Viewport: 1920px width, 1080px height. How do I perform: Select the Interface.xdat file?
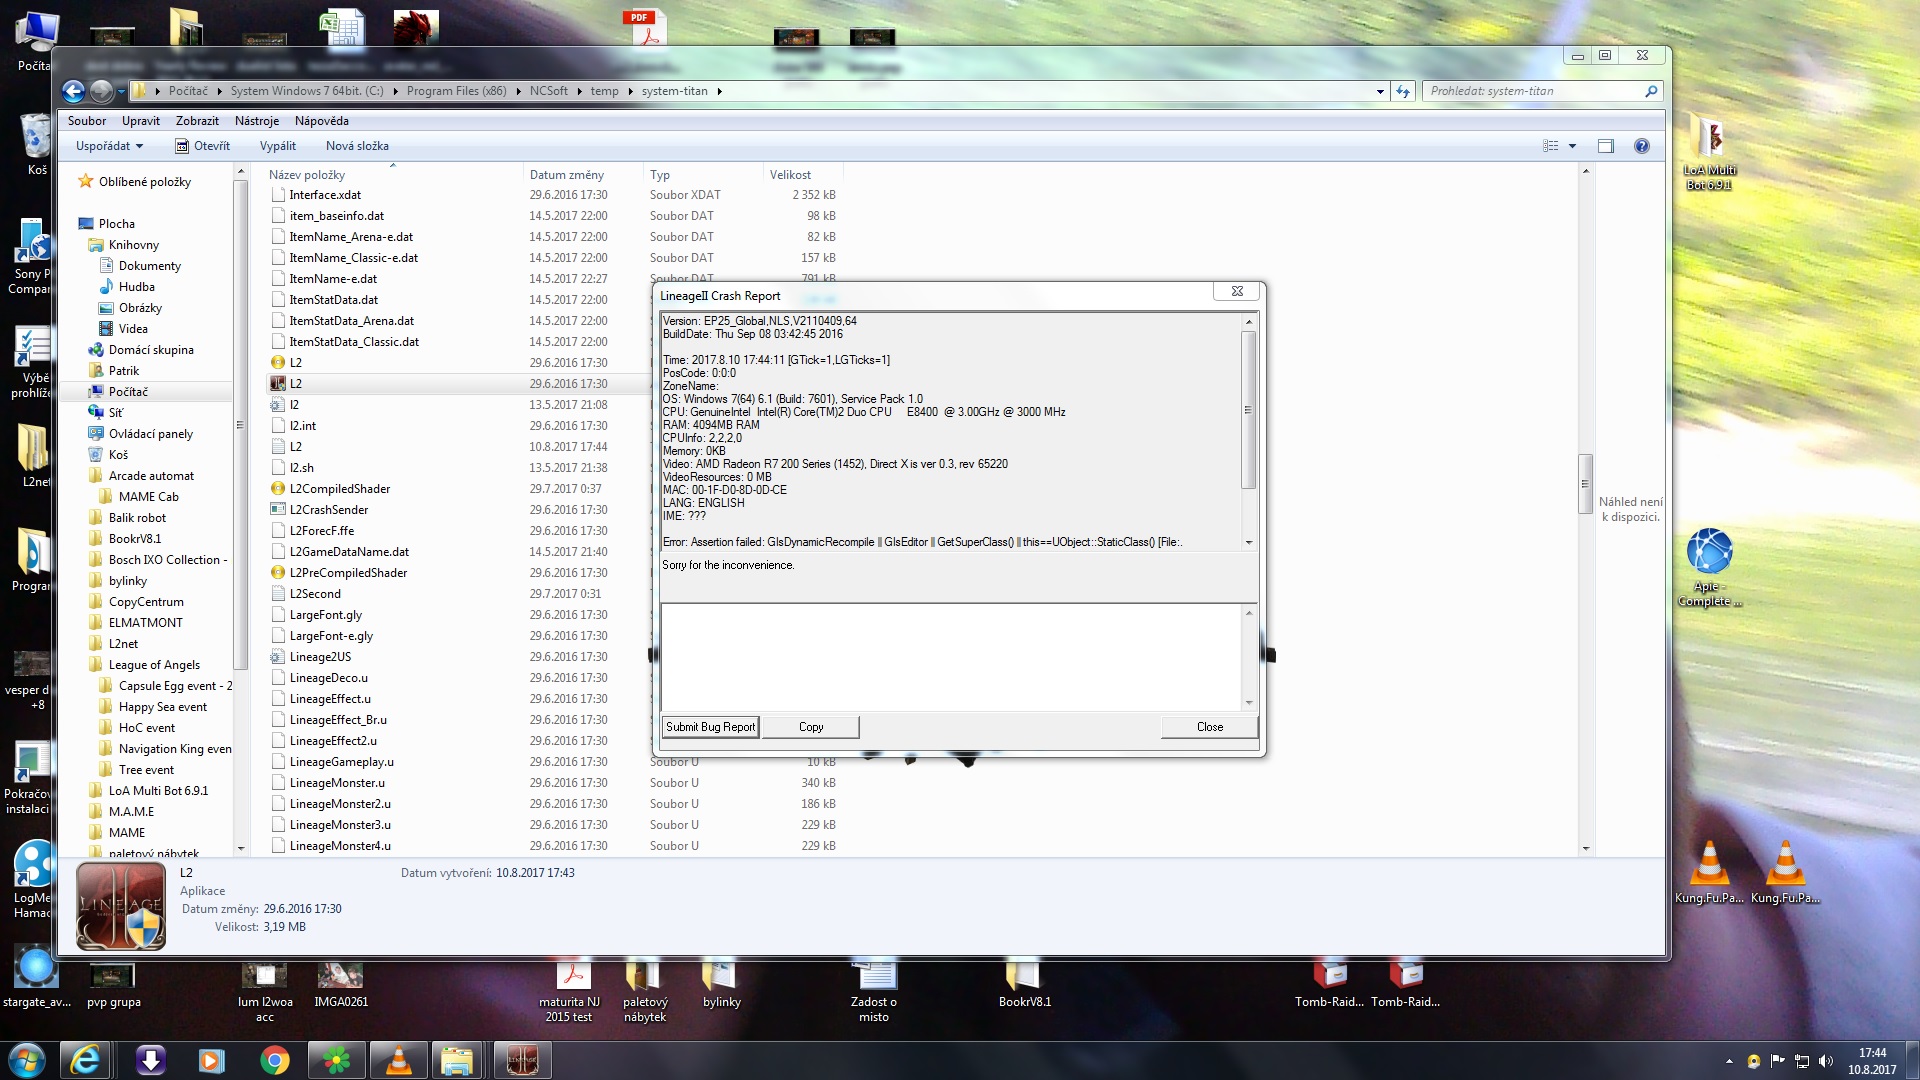pos(325,195)
